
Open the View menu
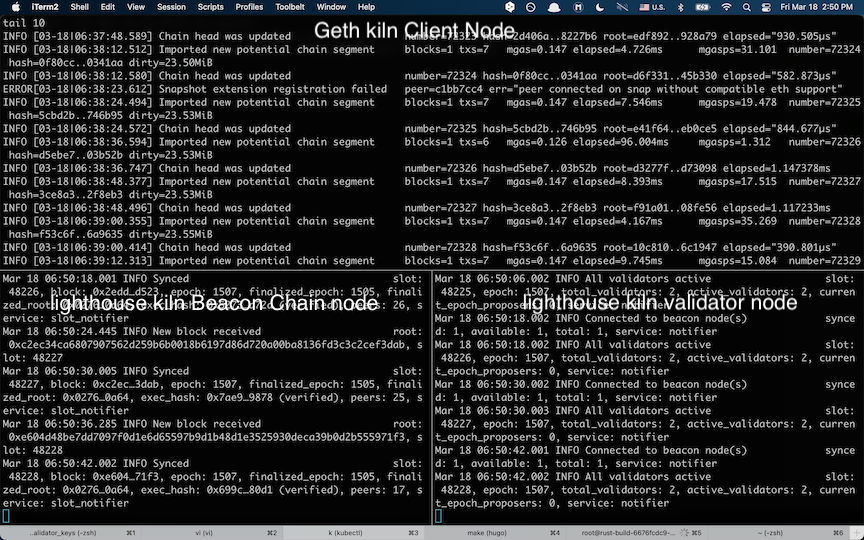(x=136, y=7)
